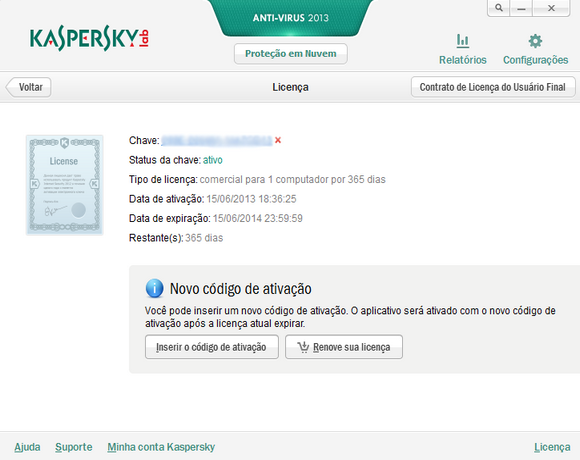Open Proteção em Nuvem
The height and width of the screenshot is (460, 580).
(291, 54)
